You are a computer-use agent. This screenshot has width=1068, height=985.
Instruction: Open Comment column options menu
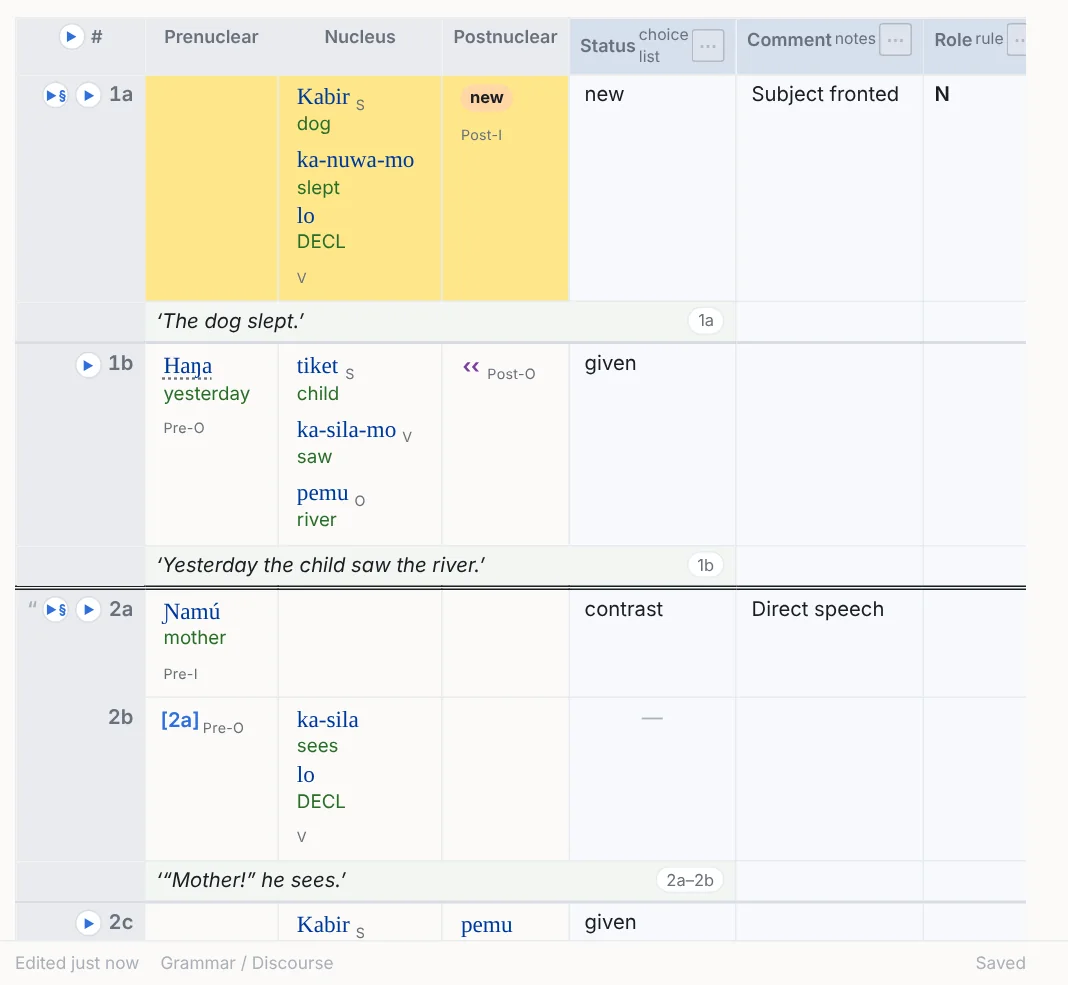895,40
